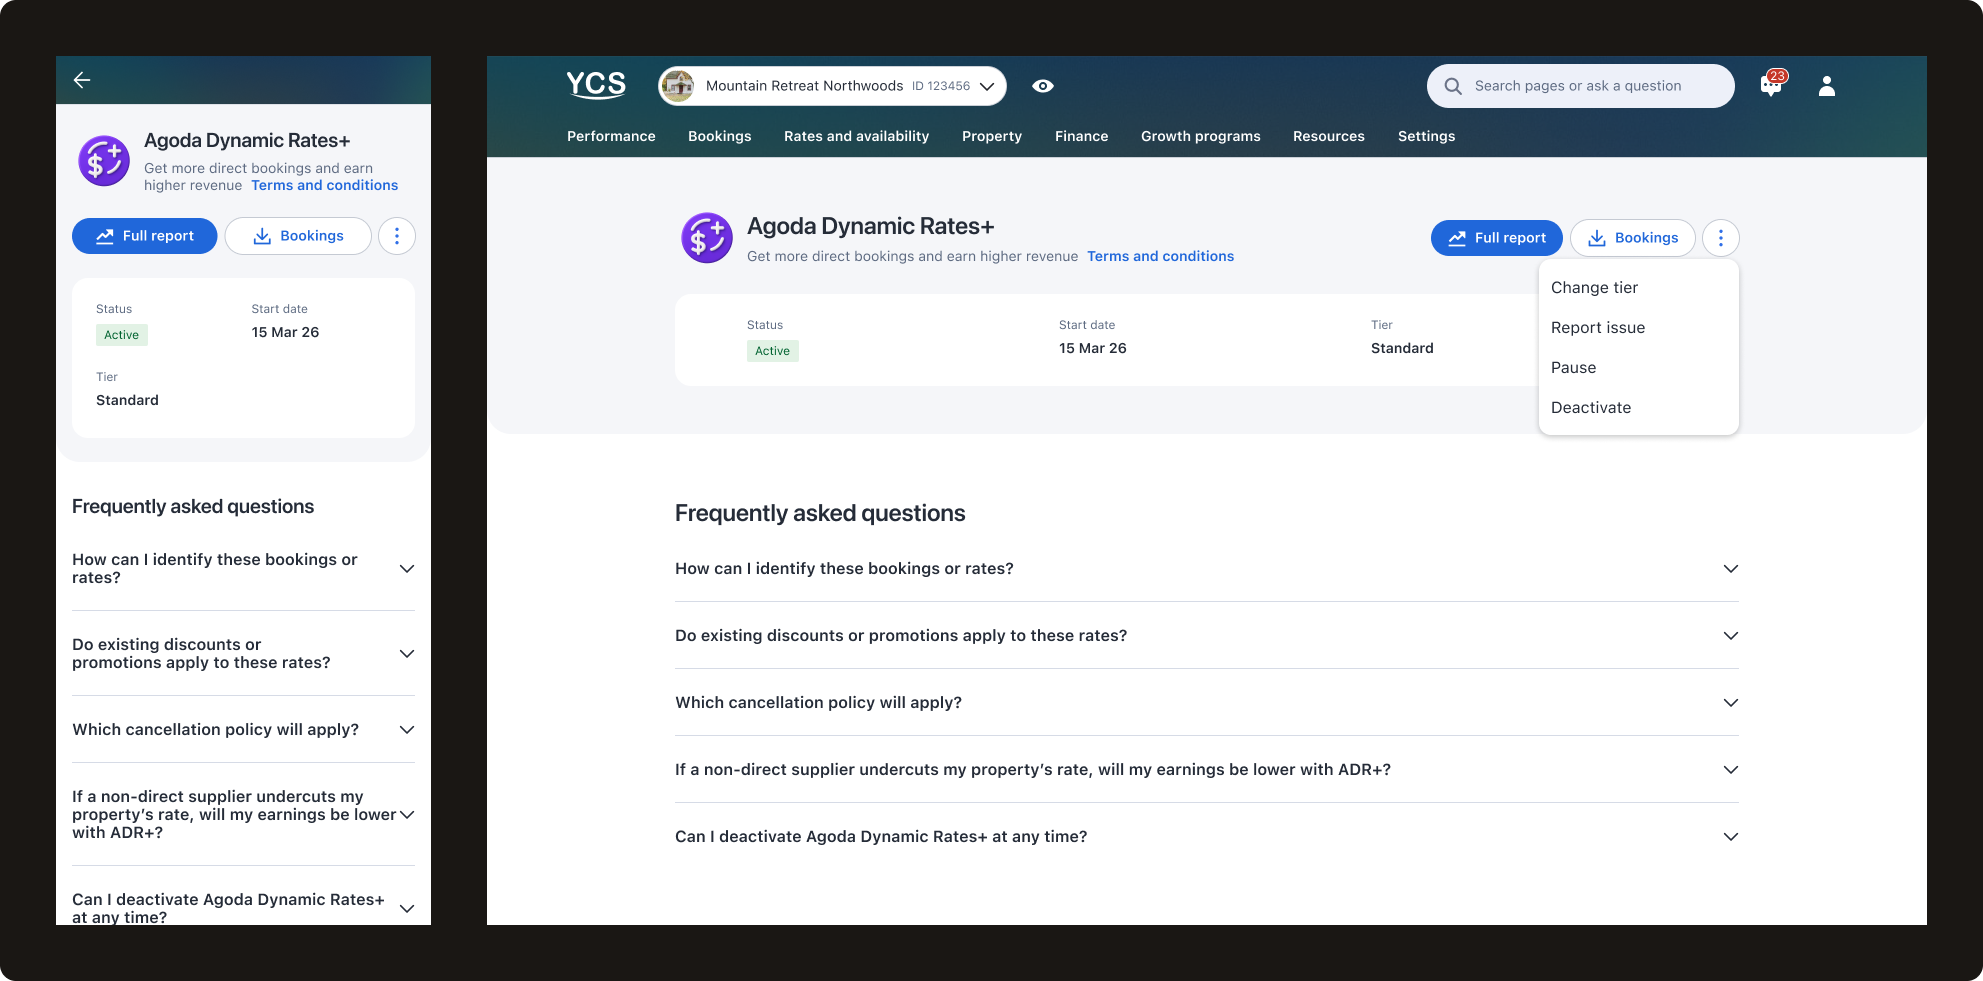Click the Active status badge in mobile panel

click(122, 335)
